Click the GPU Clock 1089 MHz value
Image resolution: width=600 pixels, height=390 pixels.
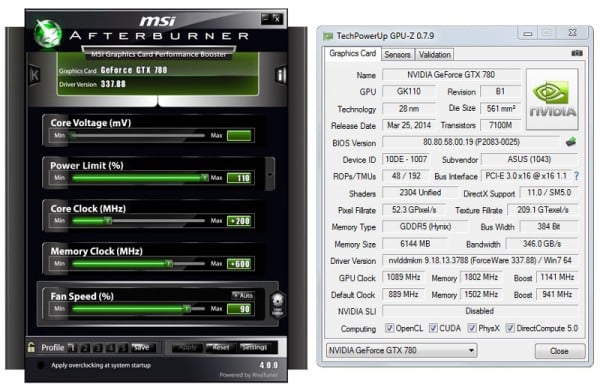click(x=403, y=277)
